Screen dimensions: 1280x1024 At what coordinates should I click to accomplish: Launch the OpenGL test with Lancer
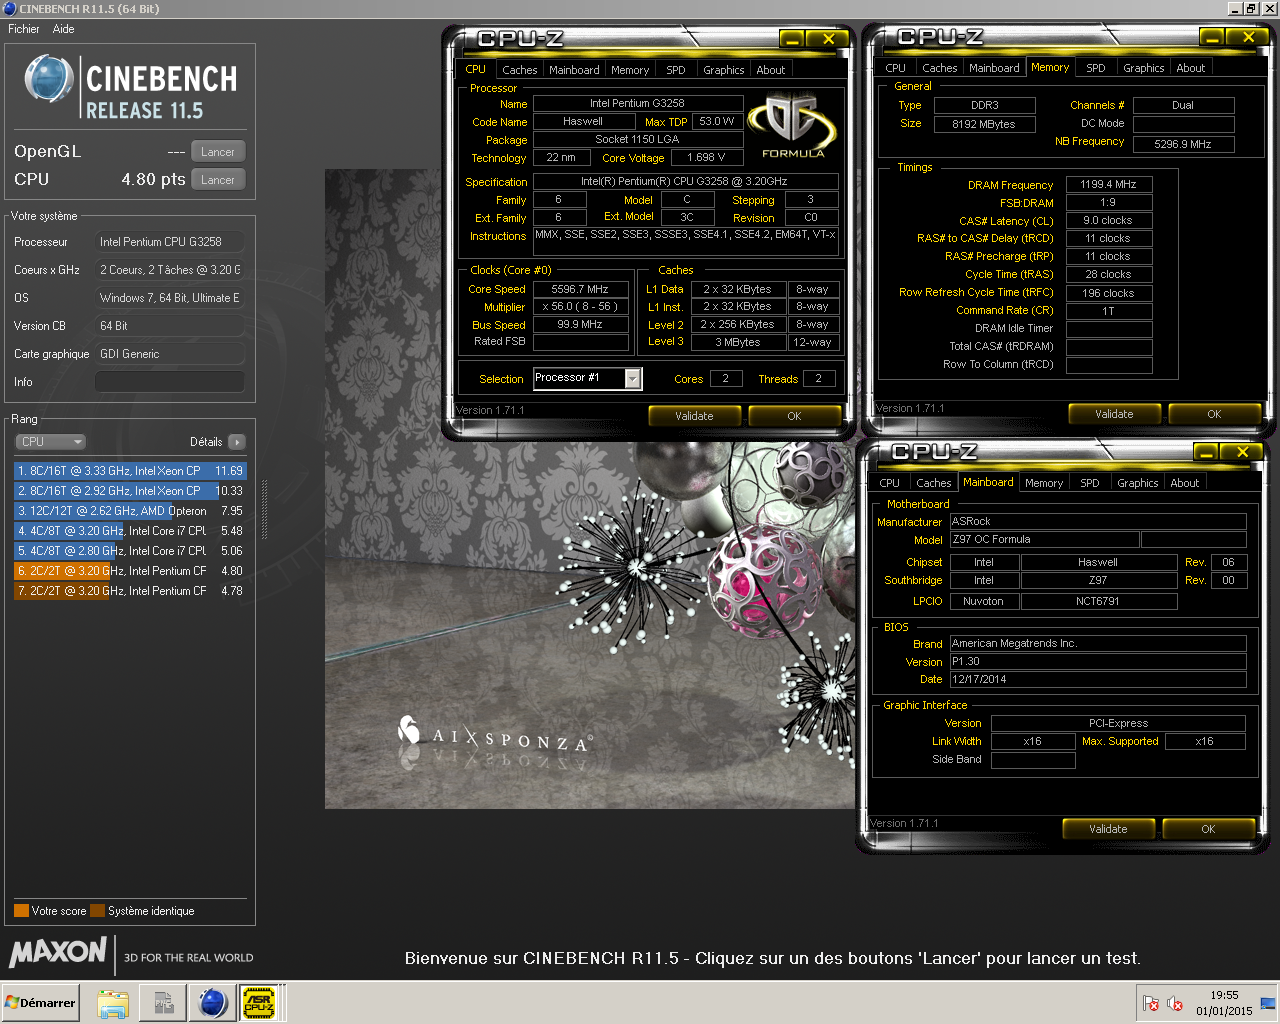coord(218,152)
